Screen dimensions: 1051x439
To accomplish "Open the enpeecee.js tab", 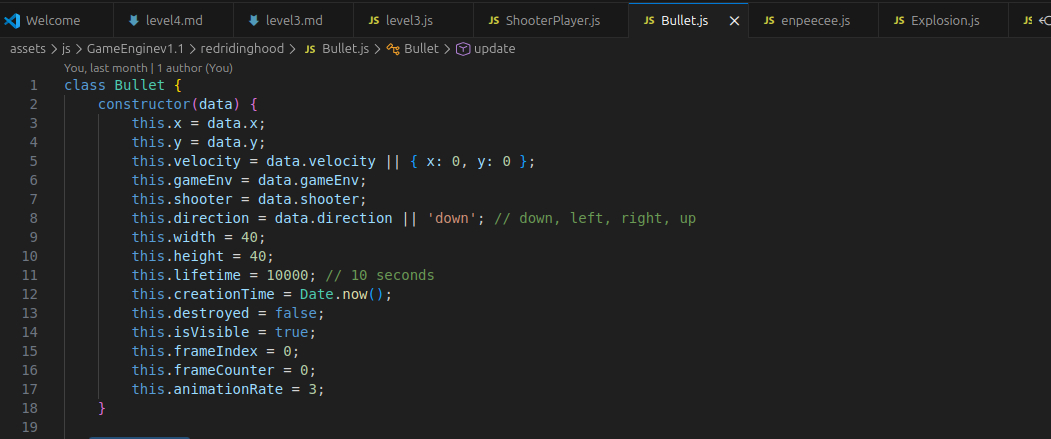I will pyautogui.click(x=808, y=20).
